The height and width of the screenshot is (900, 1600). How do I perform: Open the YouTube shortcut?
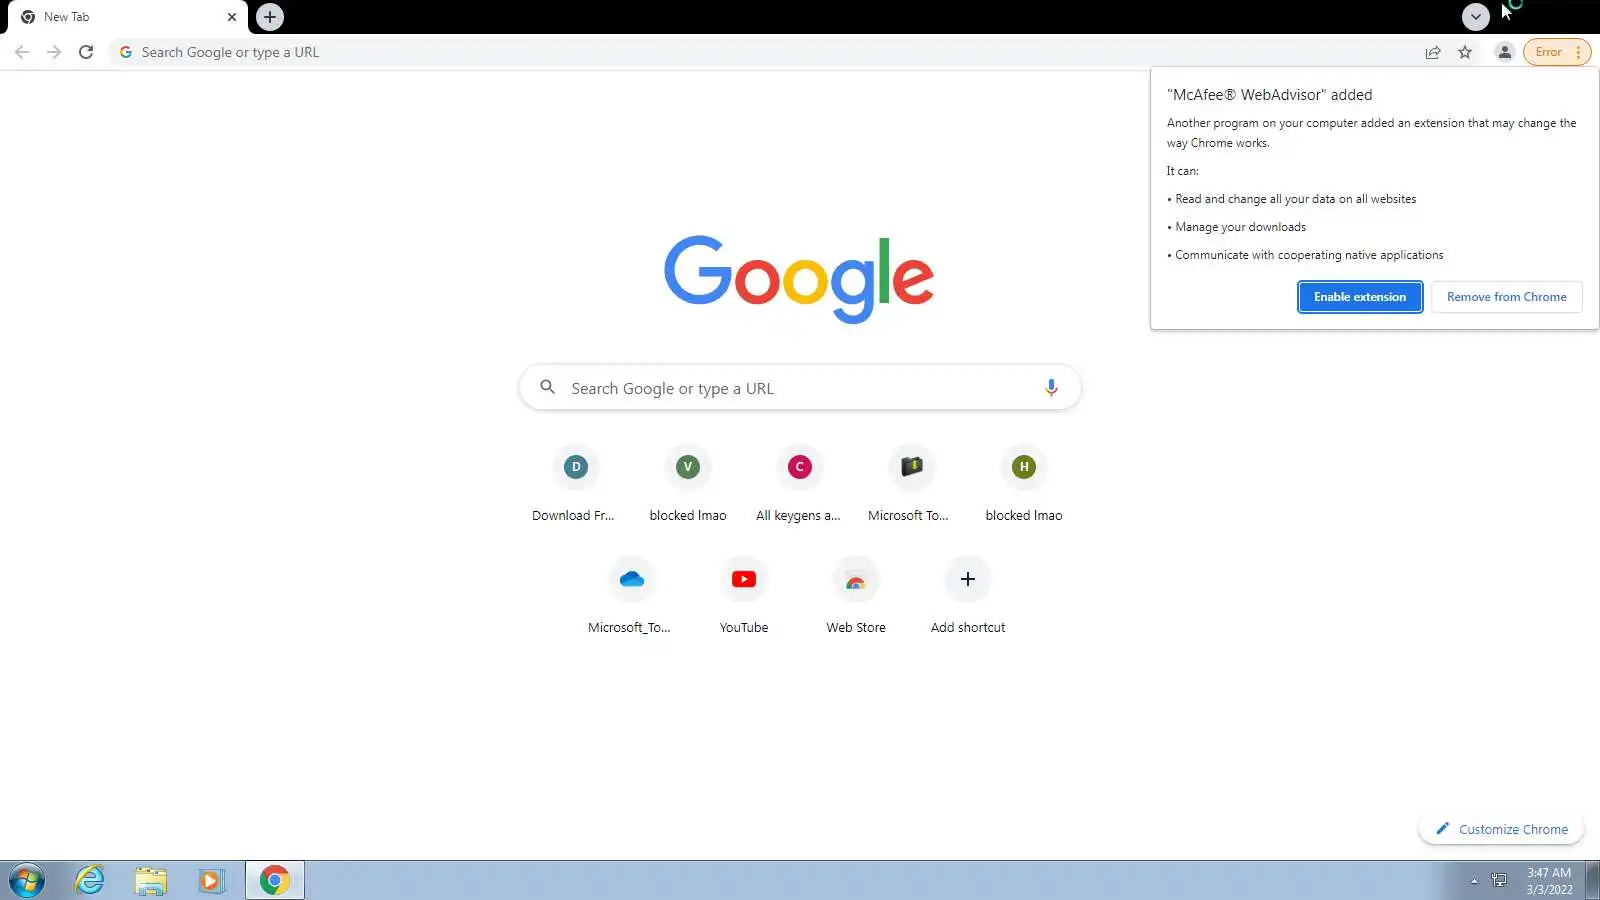coord(743,597)
